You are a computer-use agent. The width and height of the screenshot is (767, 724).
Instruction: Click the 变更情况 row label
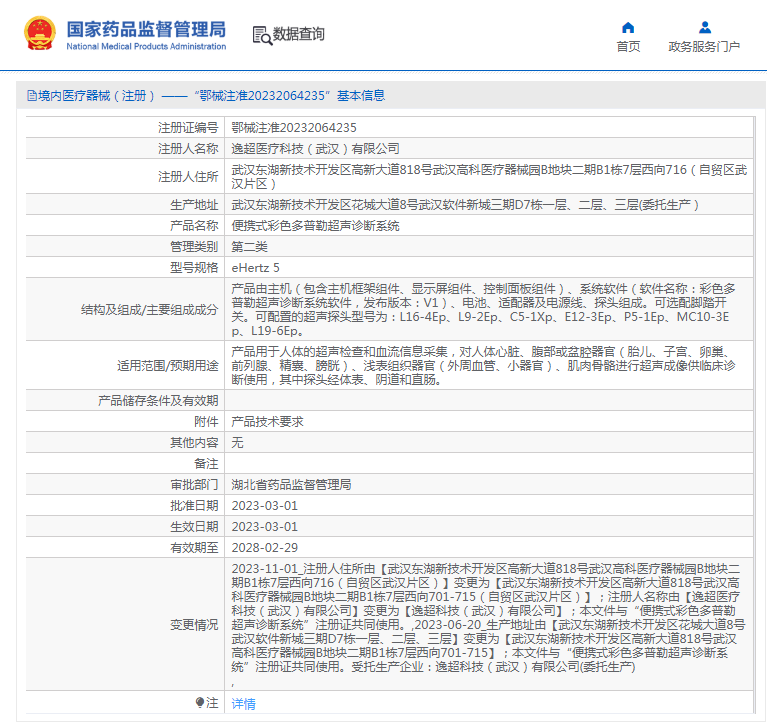coord(194,625)
